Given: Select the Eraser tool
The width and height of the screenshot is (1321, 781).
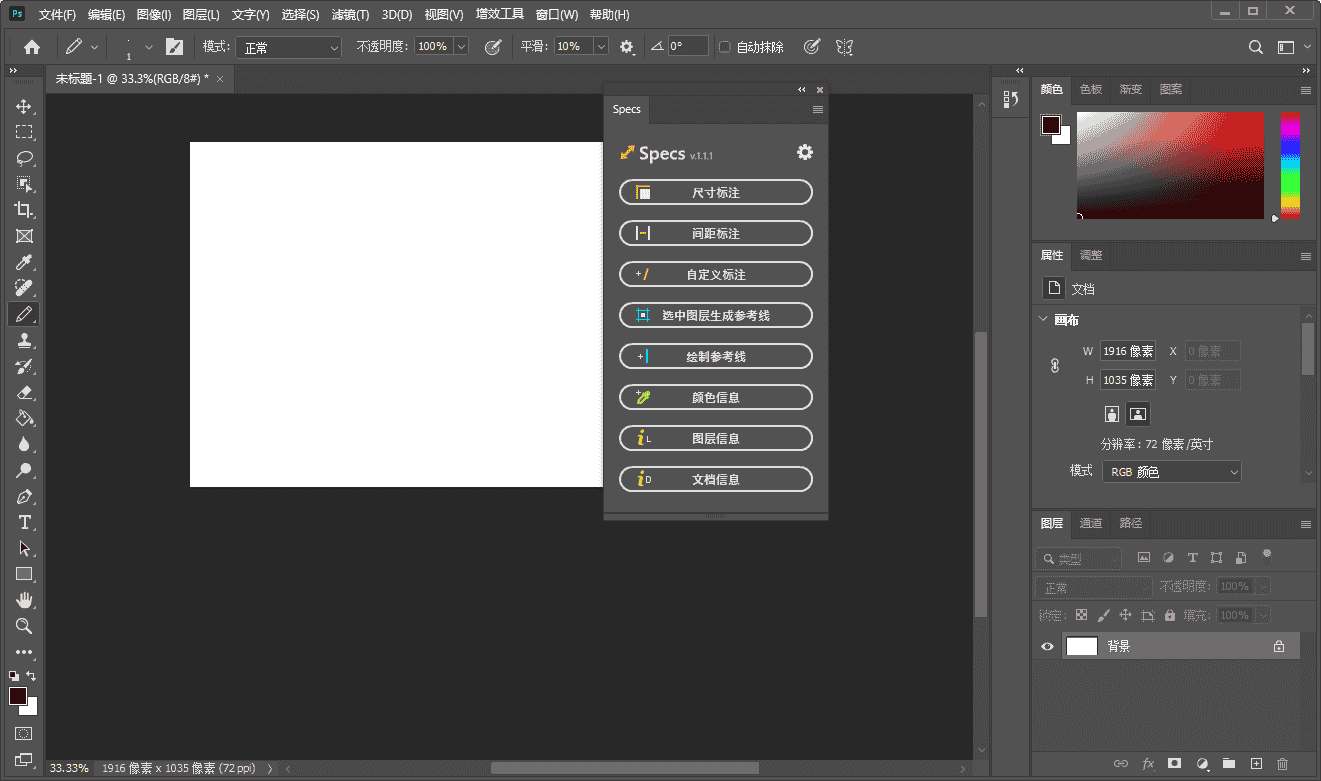Looking at the screenshot, I should coord(24,393).
